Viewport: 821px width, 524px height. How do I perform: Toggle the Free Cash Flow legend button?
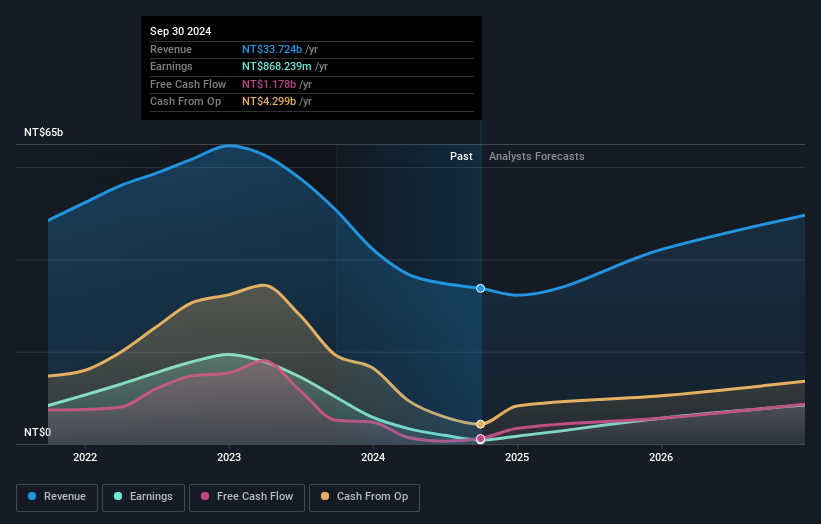click(247, 497)
